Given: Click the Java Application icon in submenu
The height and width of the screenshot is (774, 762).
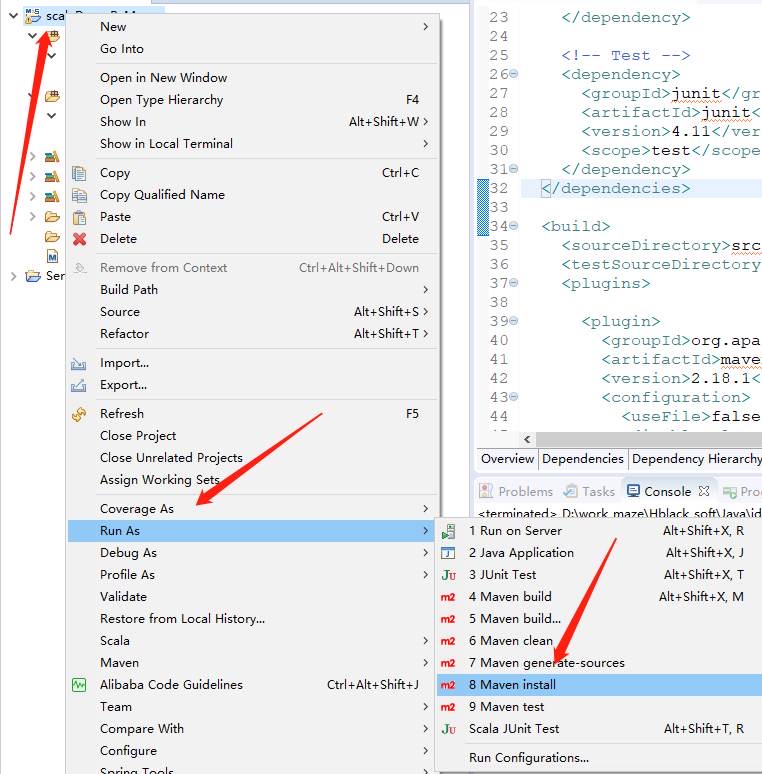Looking at the screenshot, I should pyautogui.click(x=448, y=553).
